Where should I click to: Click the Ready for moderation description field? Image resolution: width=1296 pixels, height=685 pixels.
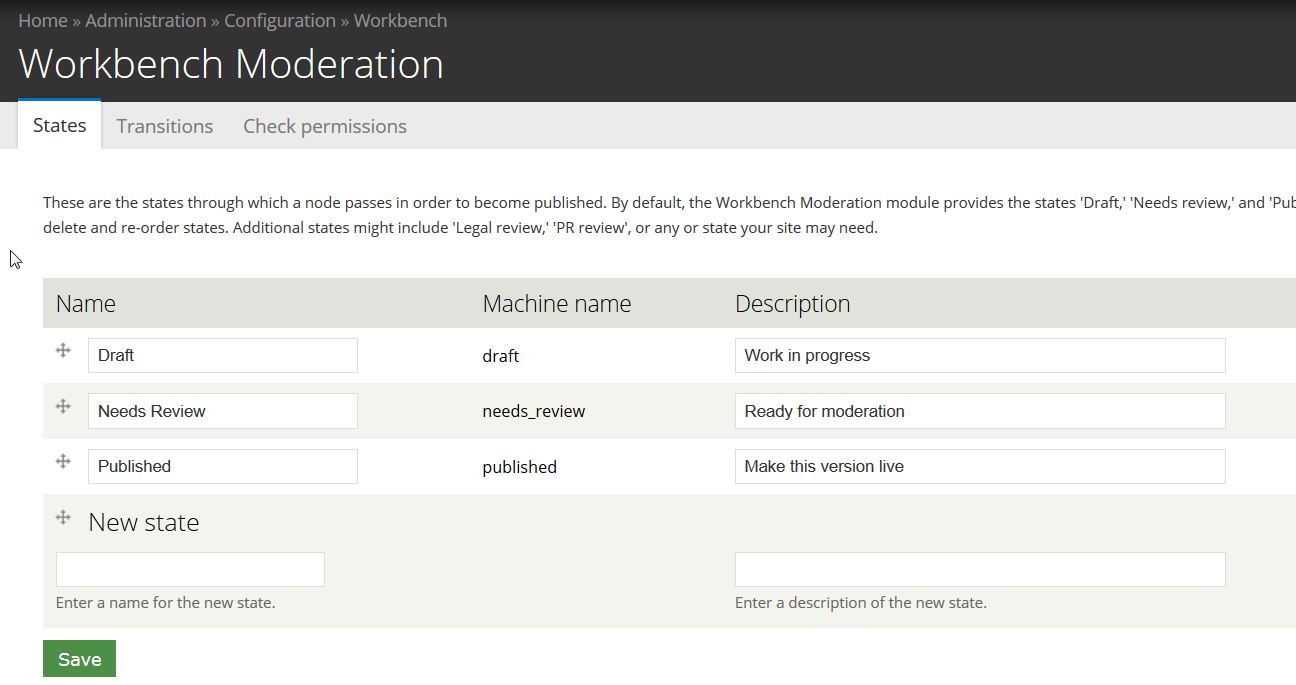tap(980, 411)
